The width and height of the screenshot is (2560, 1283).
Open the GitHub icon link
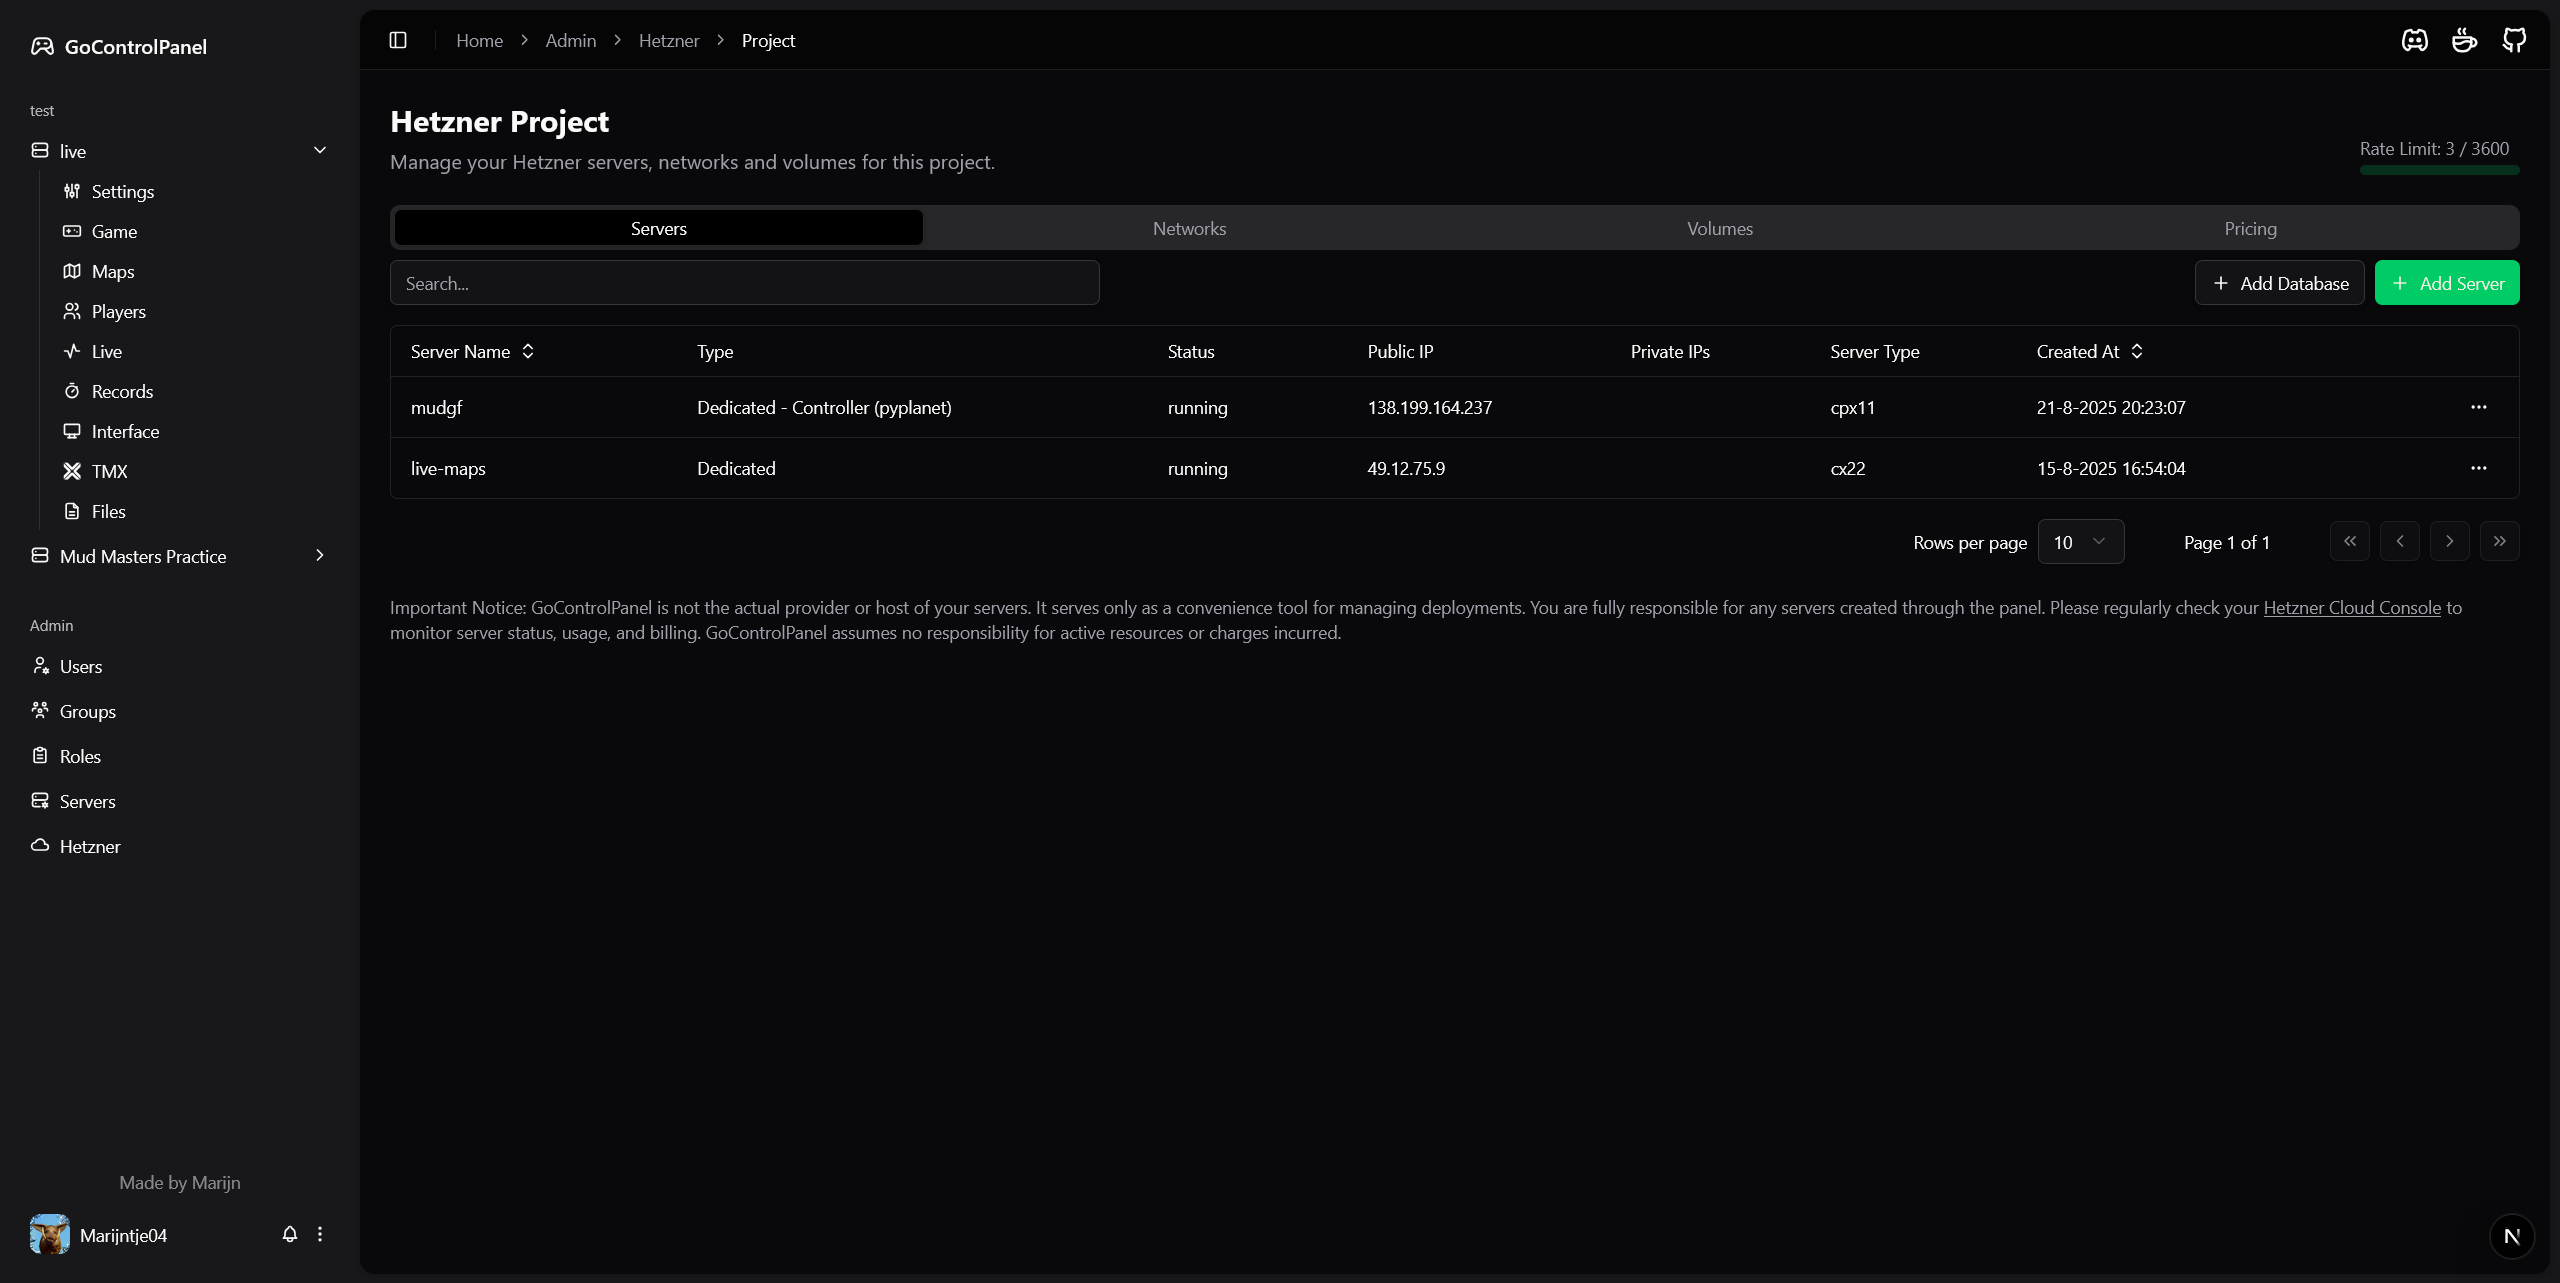[2514, 40]
